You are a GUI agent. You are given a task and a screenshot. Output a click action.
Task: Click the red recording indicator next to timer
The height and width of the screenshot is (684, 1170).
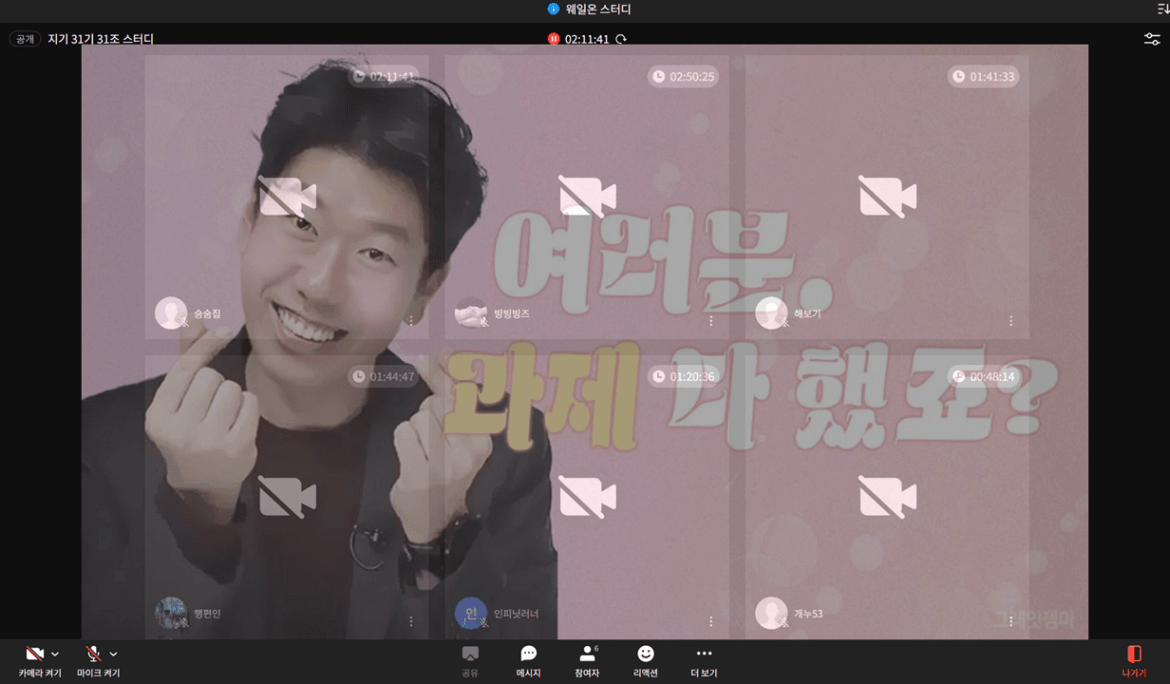(x=553, y=39)
